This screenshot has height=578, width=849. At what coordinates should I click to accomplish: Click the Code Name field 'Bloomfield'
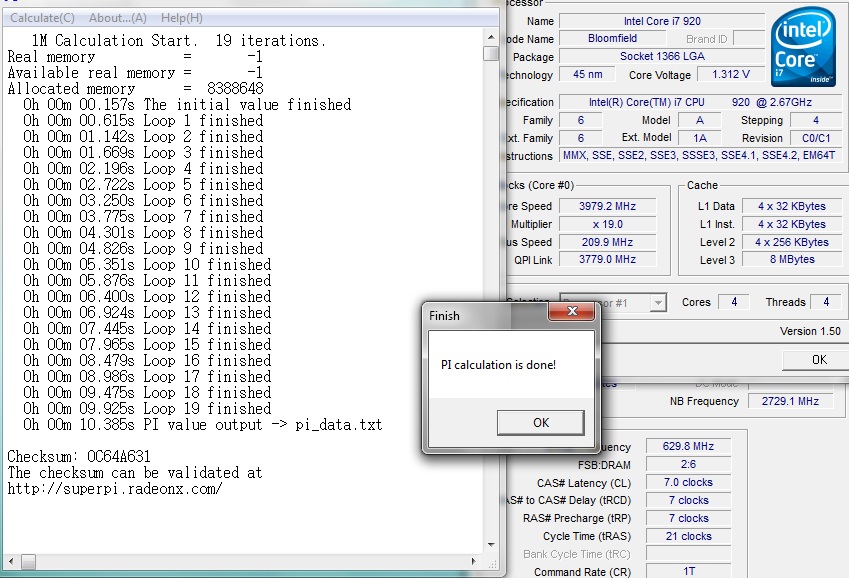tap(612, 38)
